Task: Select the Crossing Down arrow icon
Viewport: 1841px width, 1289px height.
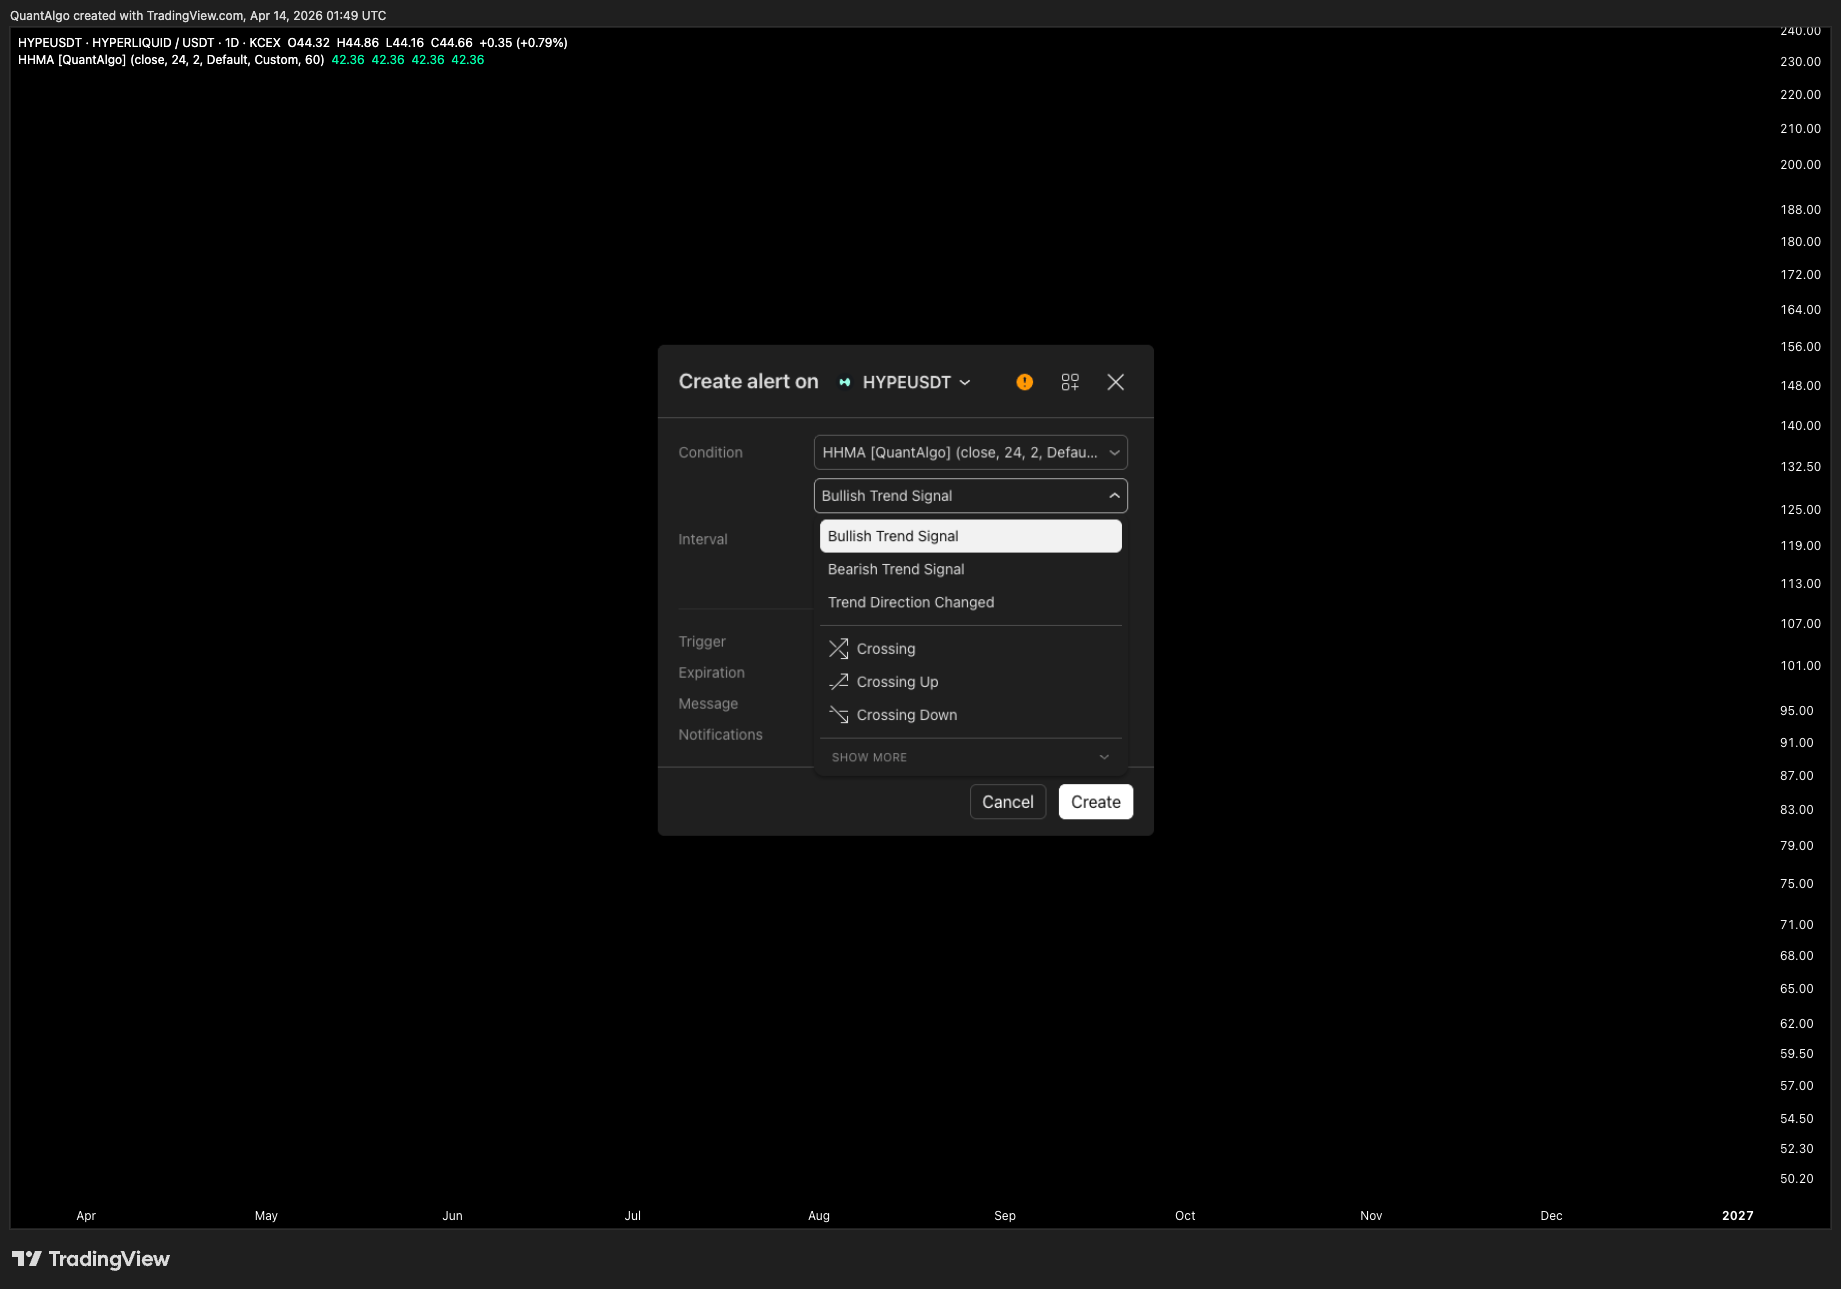Action: [839, 715]
